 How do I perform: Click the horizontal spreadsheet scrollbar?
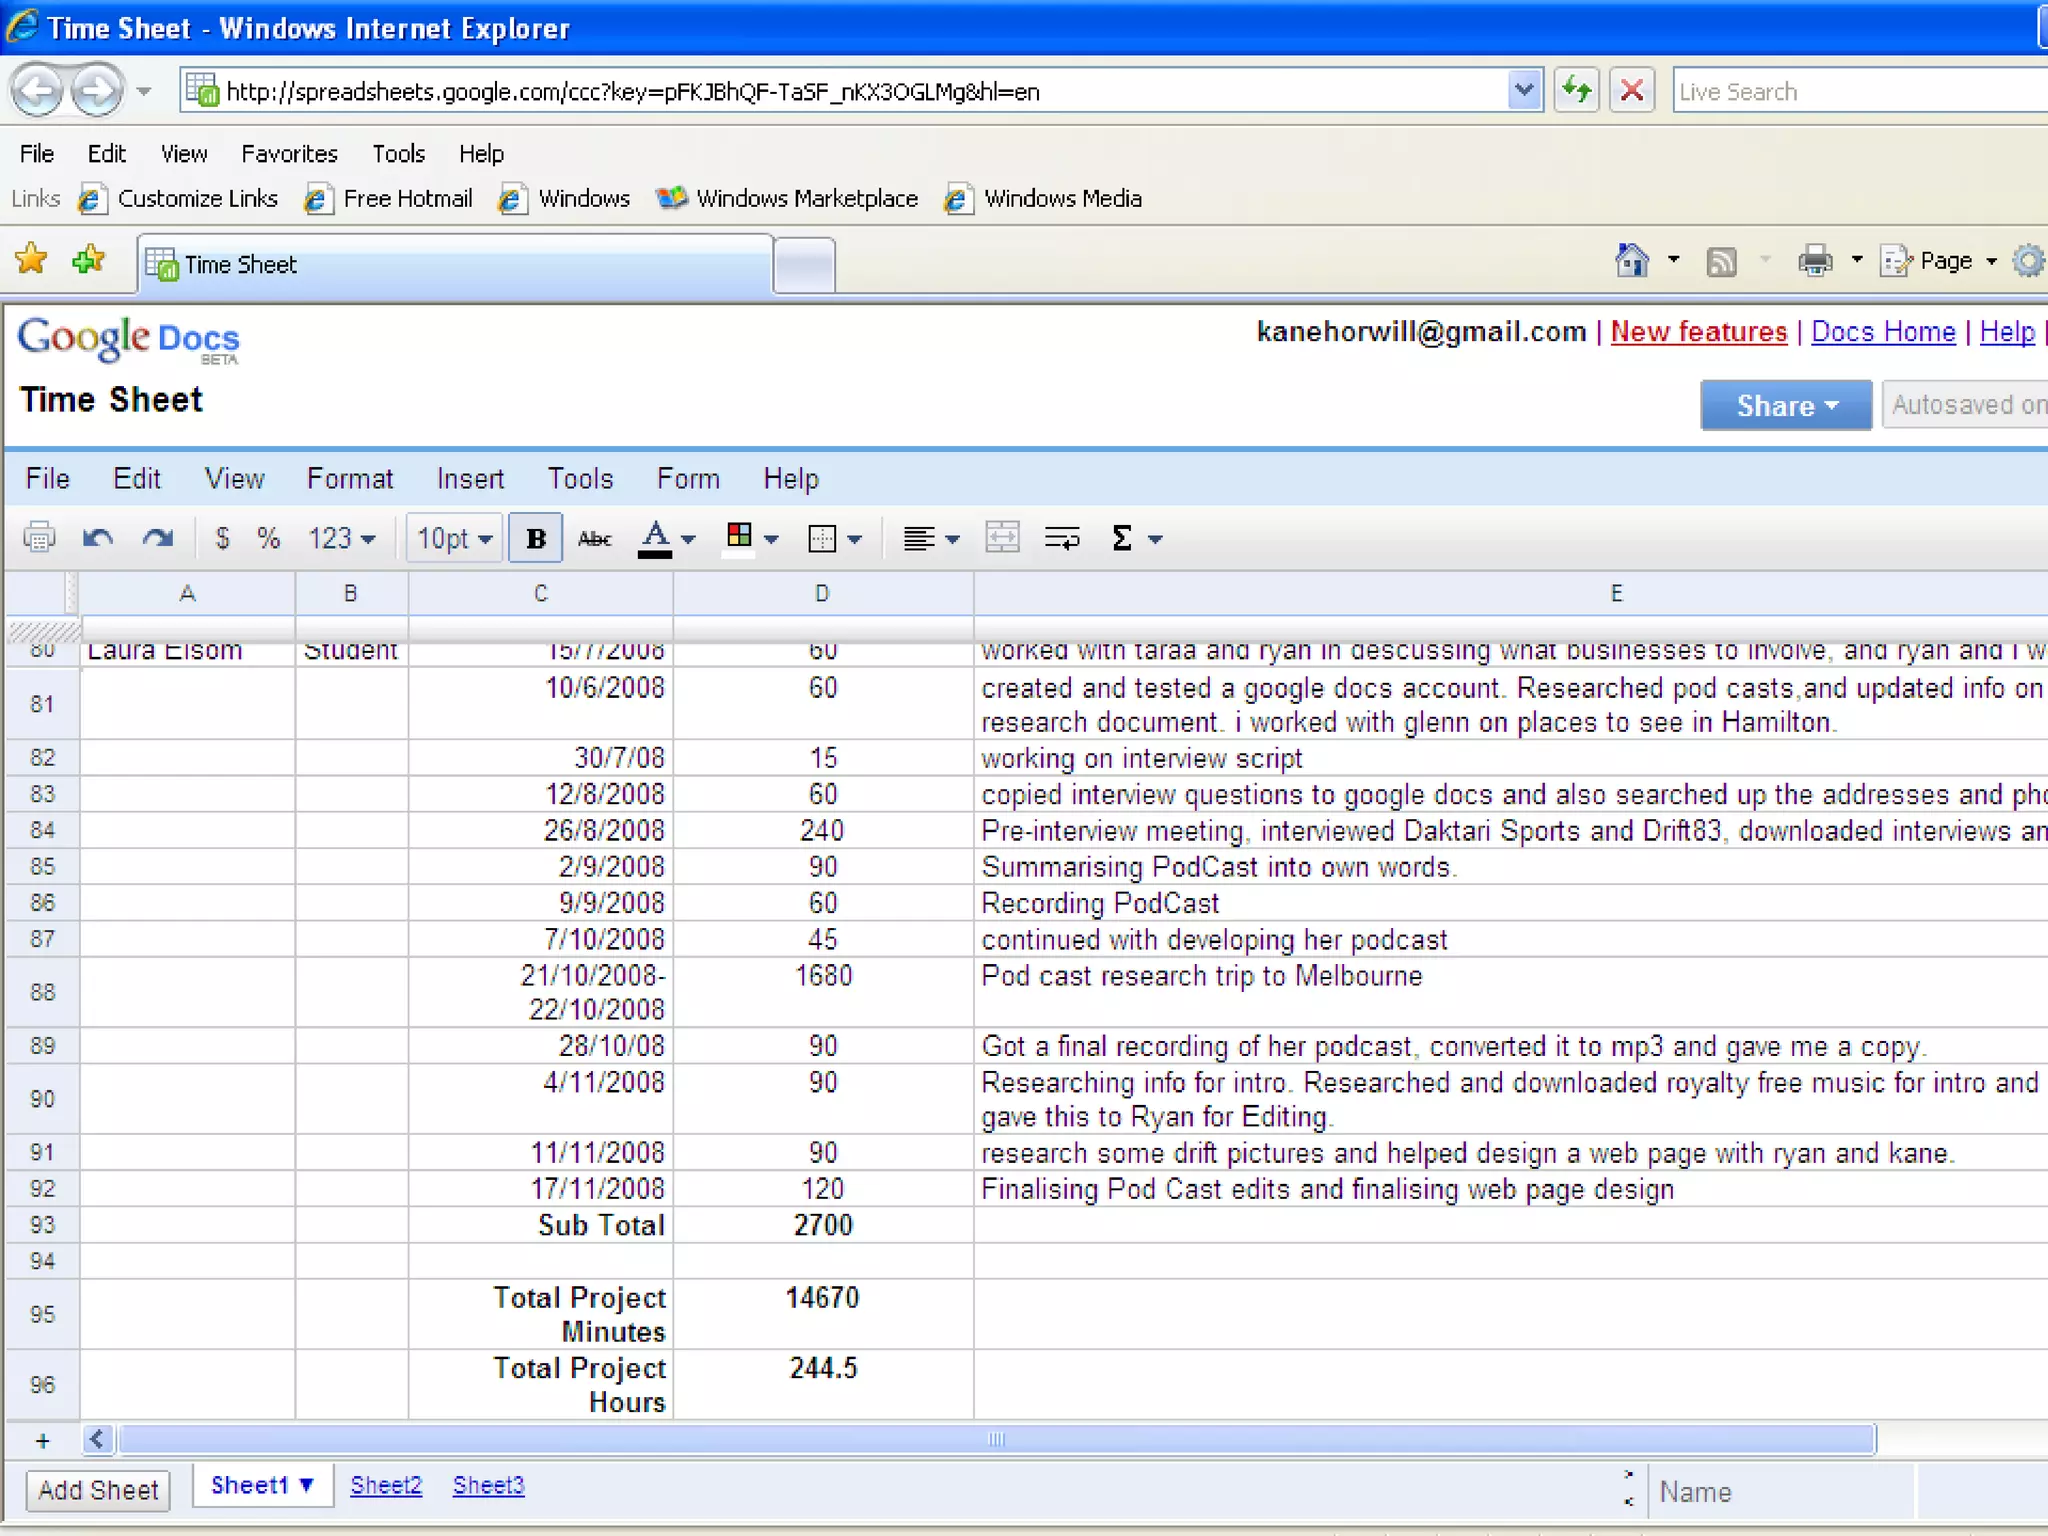997,1439
